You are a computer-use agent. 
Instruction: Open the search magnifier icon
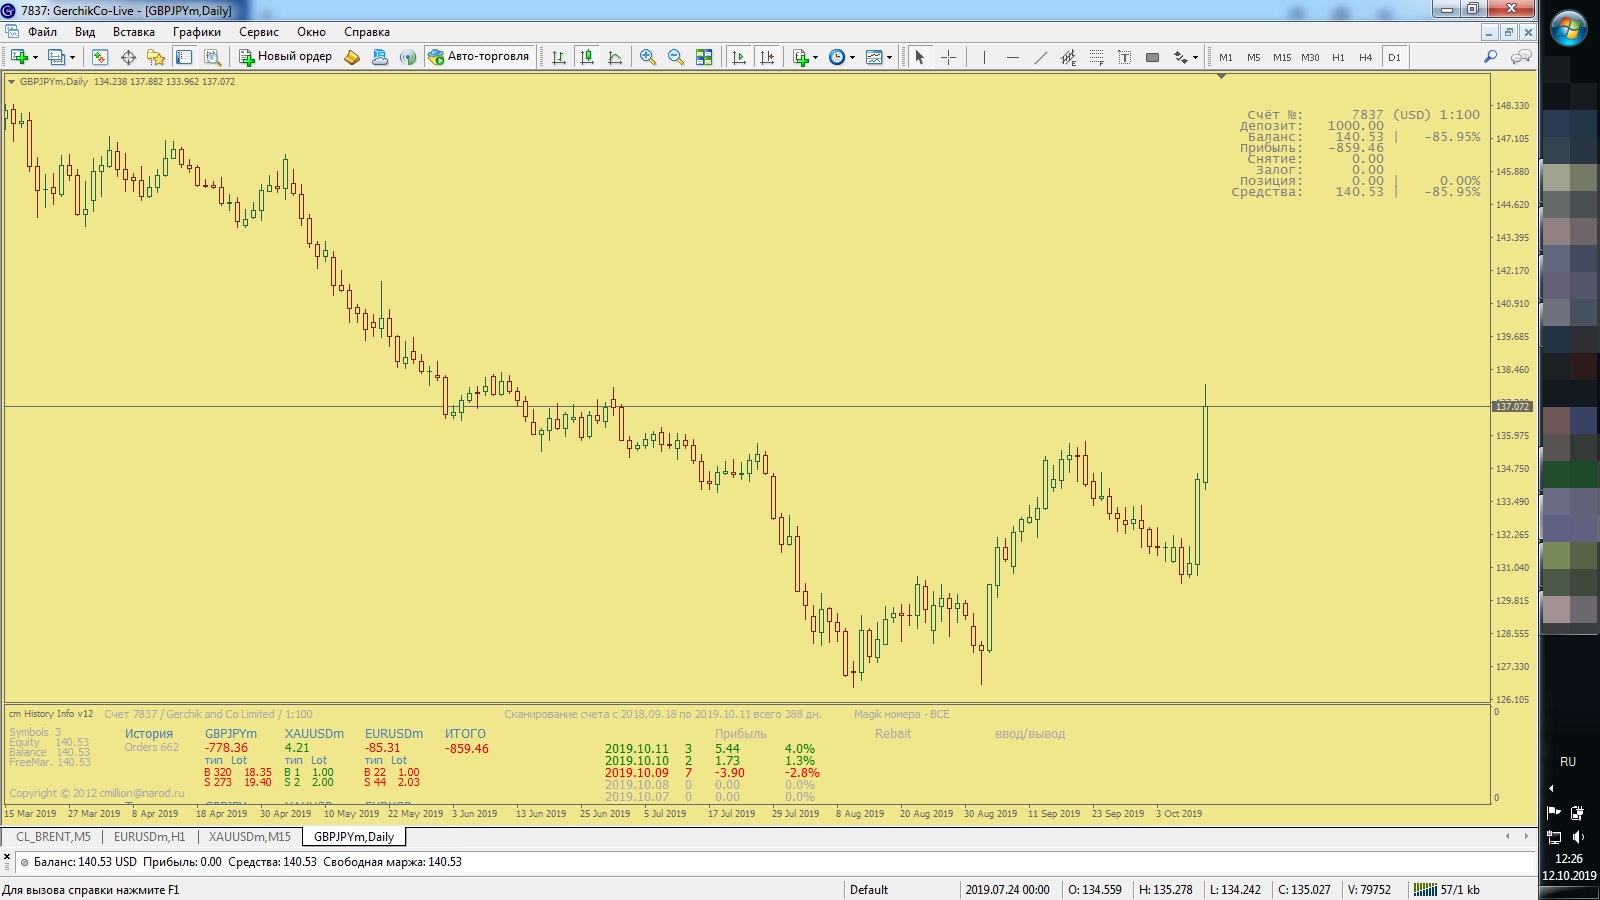pyautogui.click(x=1490, y=57)
